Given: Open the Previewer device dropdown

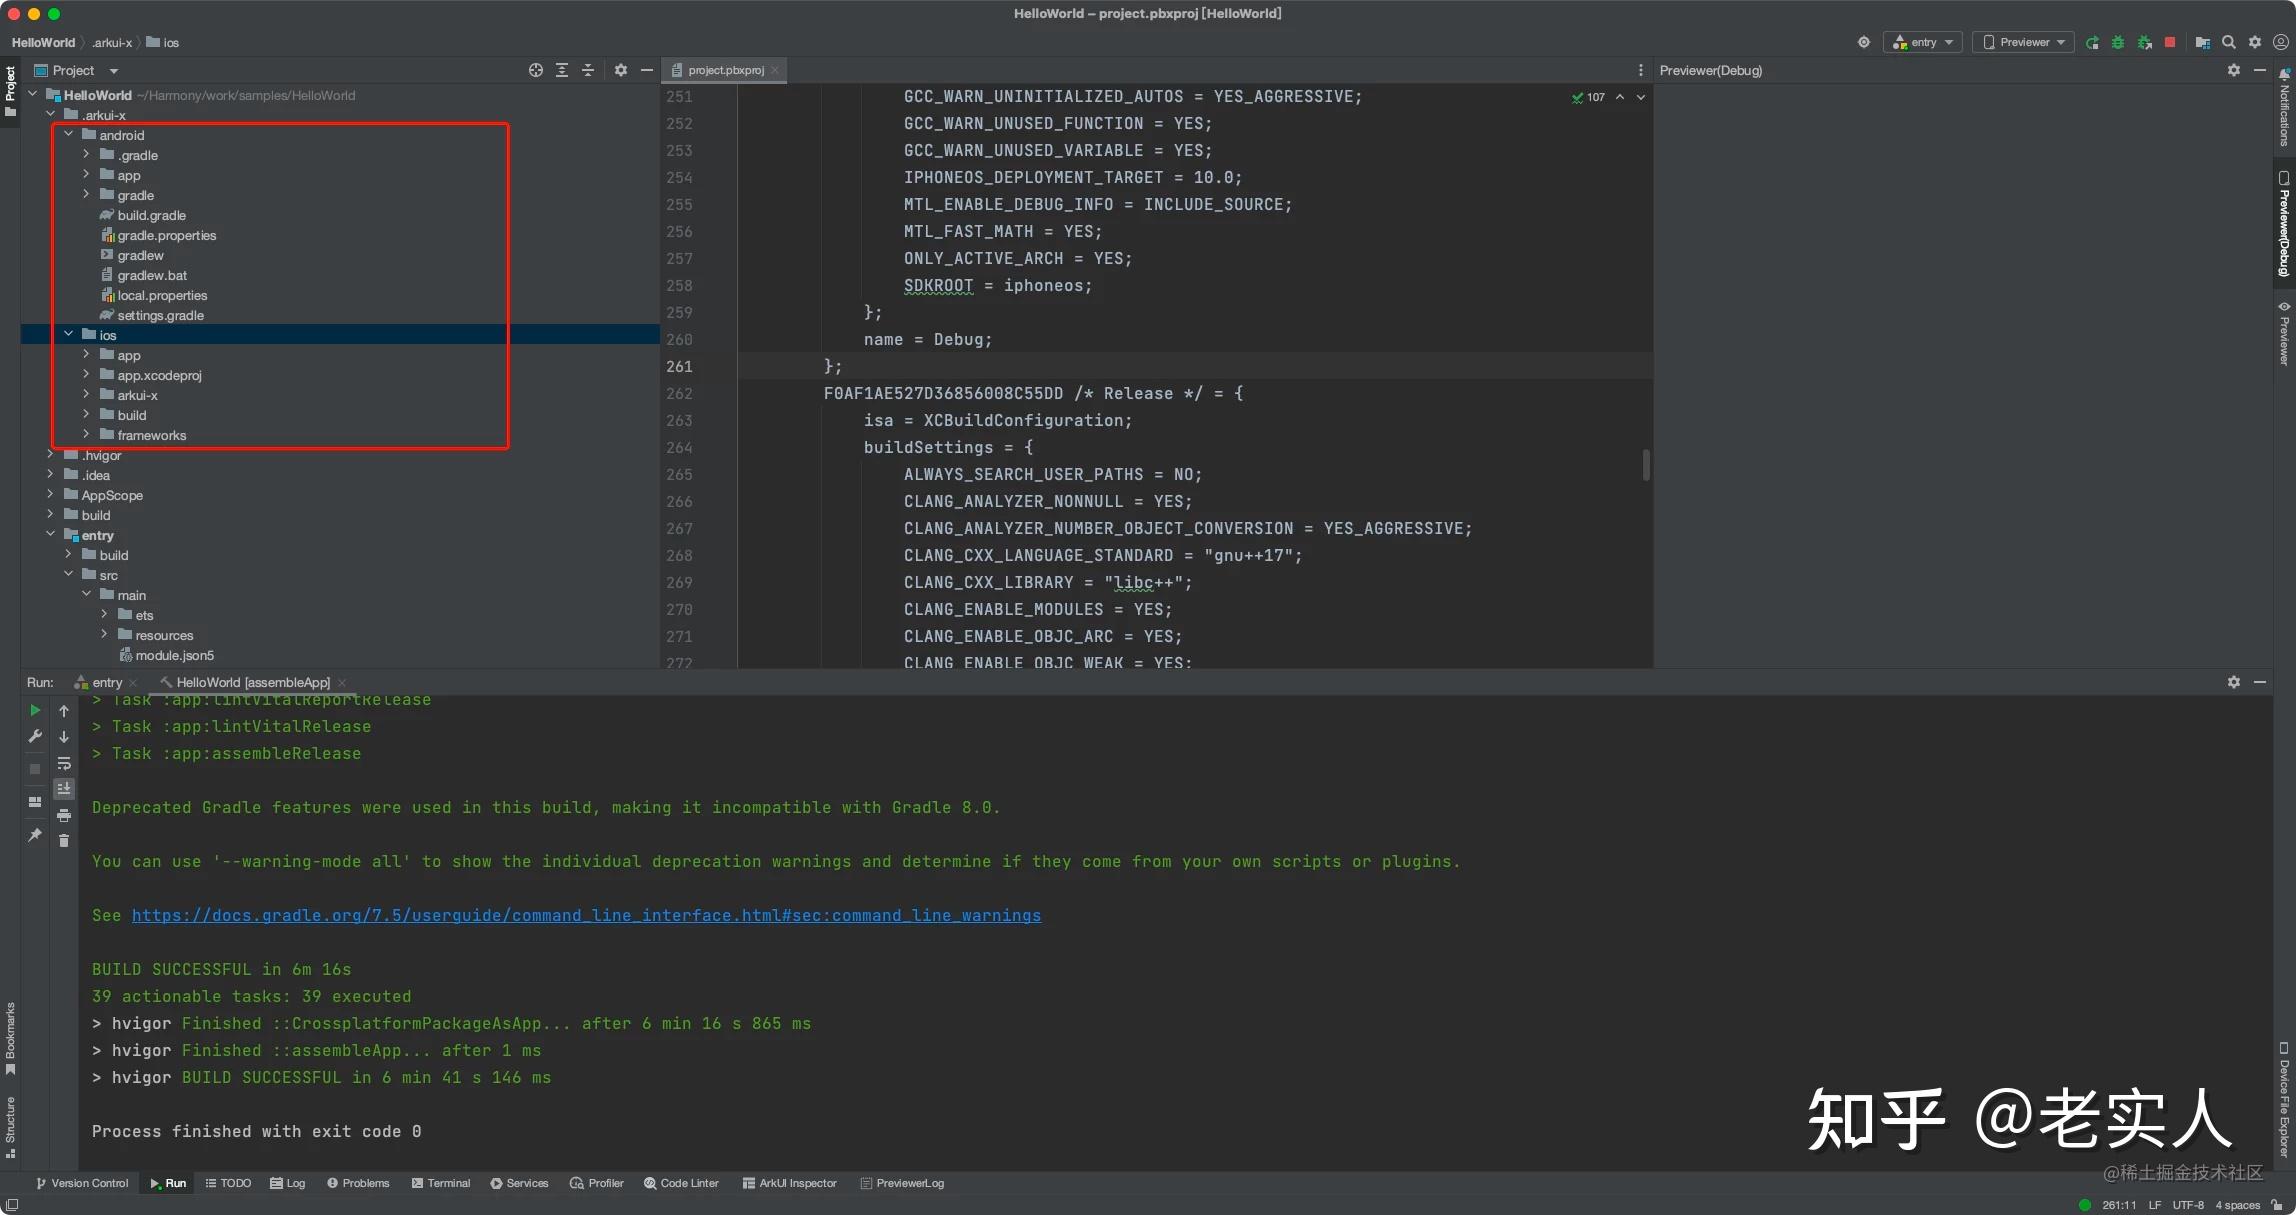Looking at the screenshot, I should pos(2023,42).
